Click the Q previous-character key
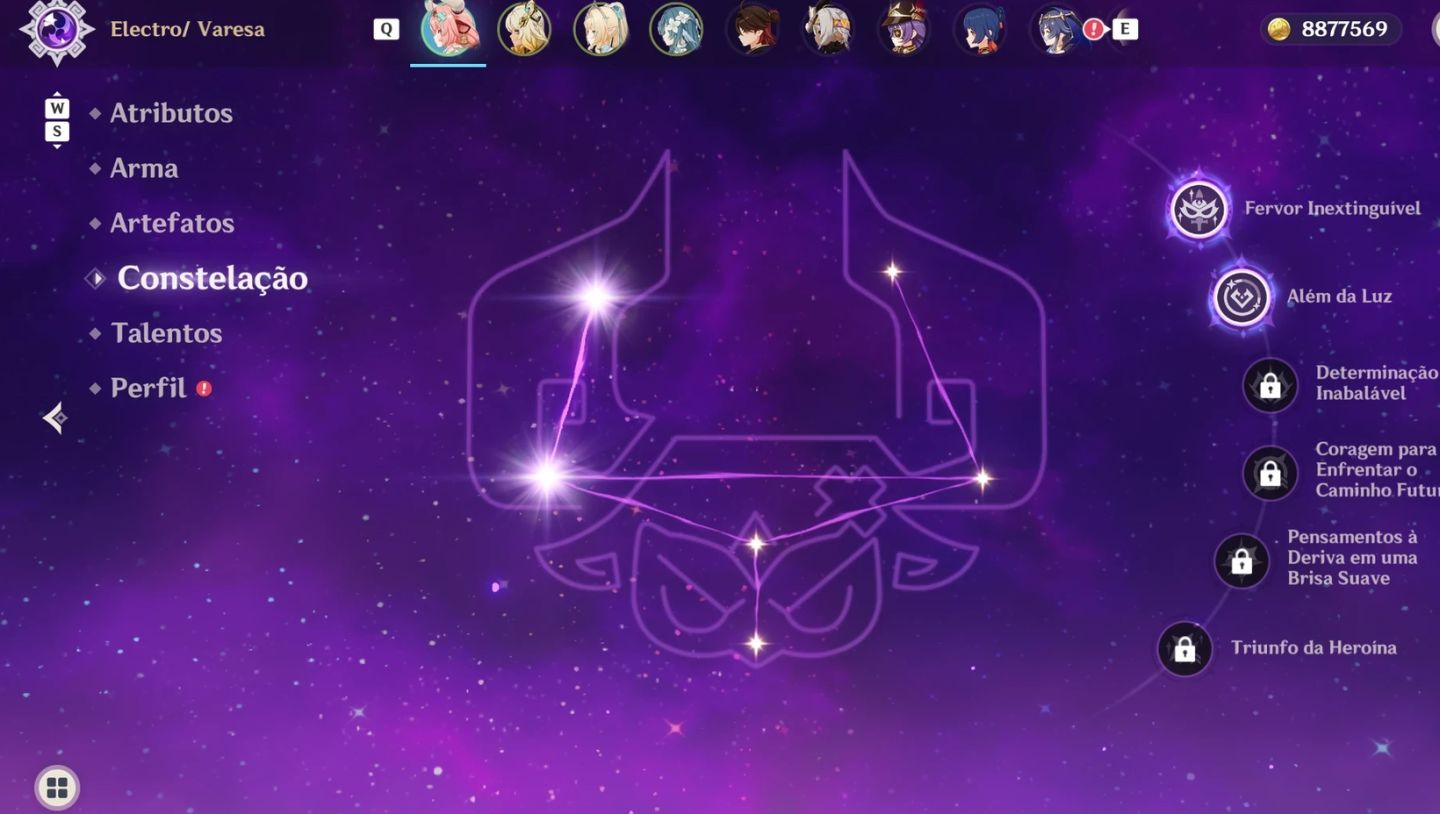The height and width of the screenshot is (814, 1440). [x=386, y=29]
